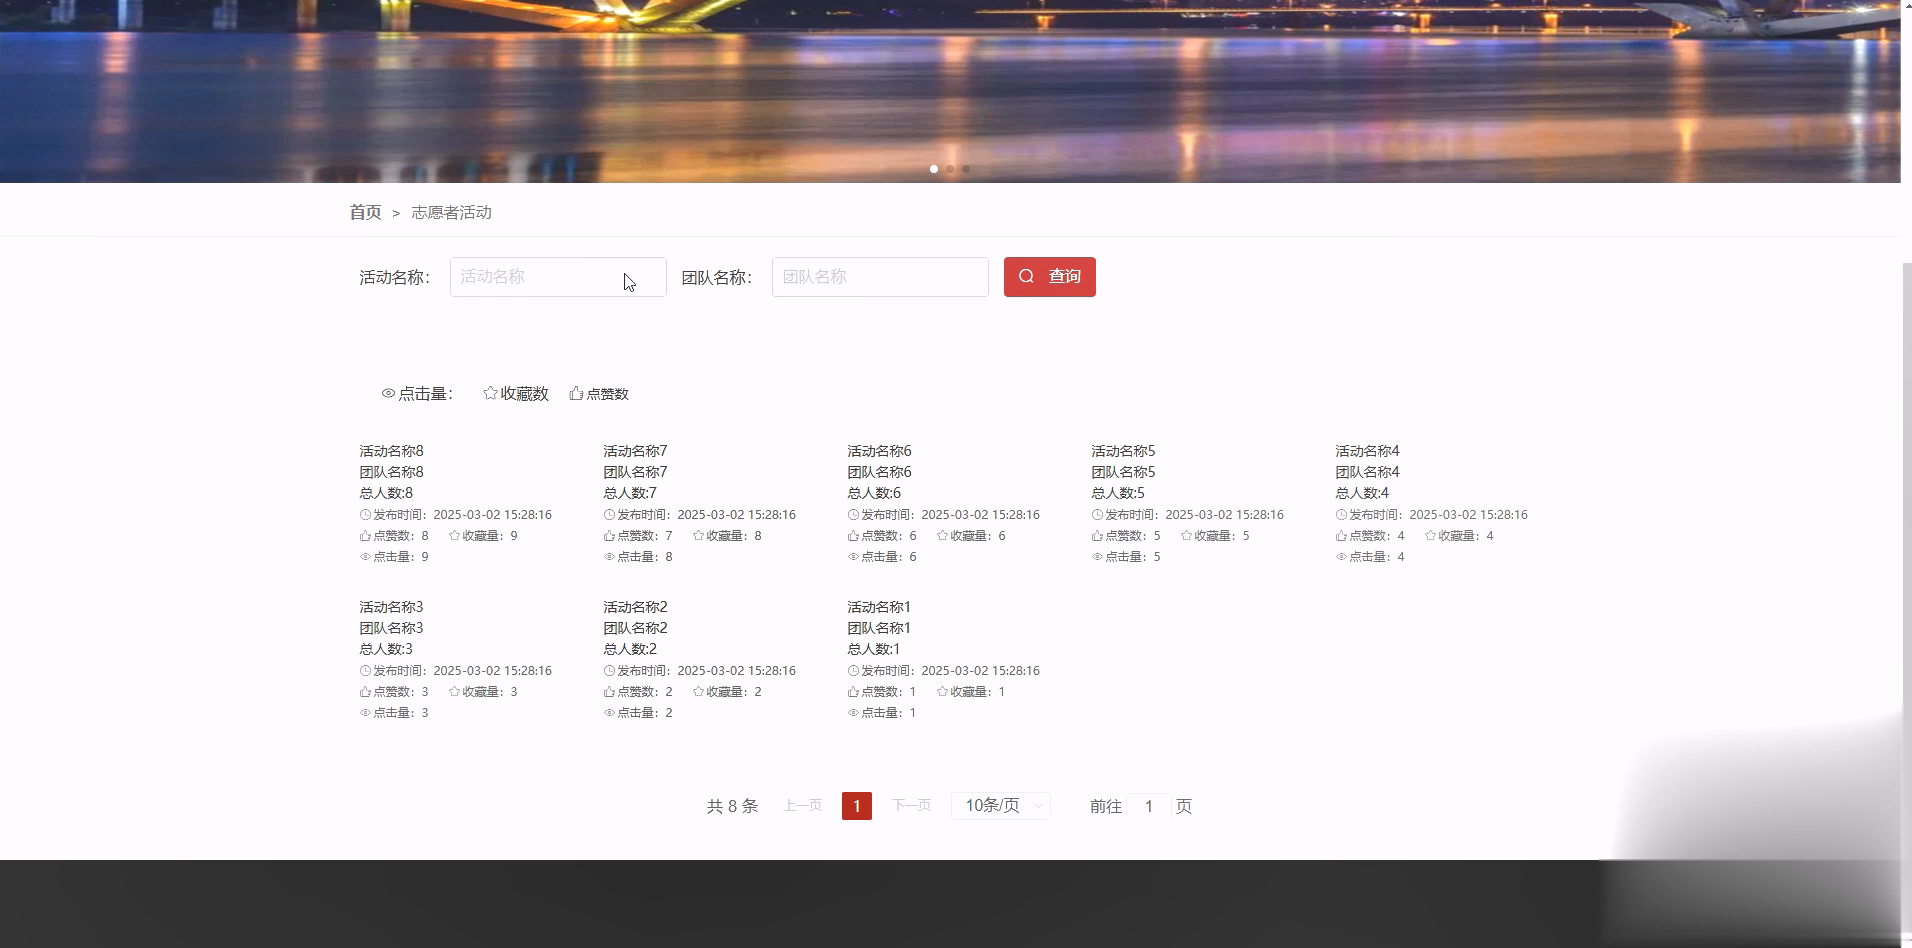Open the 10条/页 page size dropdown
This screenshot has width=1912, height=948.
(999, 805)
